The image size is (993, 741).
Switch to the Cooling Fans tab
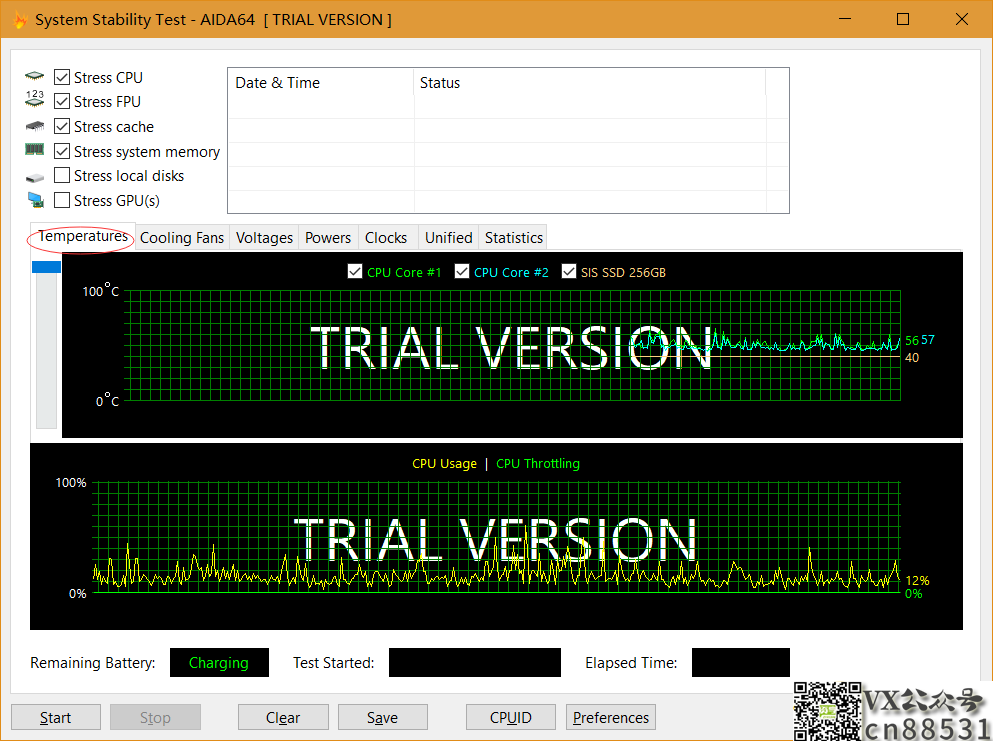point(182,238)
